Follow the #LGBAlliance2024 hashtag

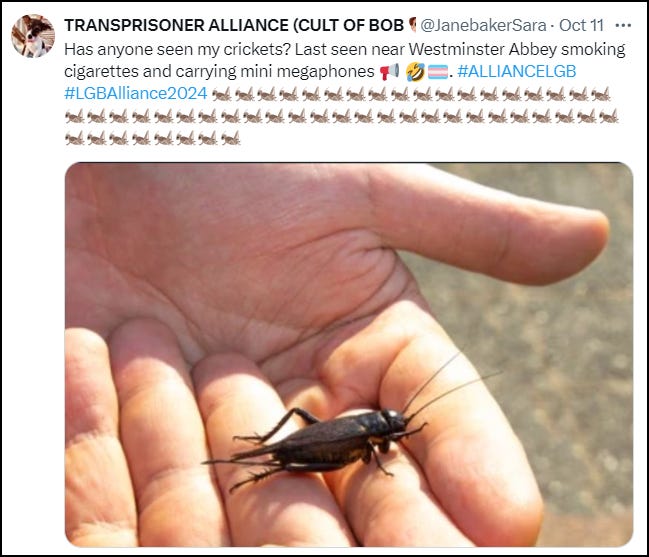coord(136,94)
